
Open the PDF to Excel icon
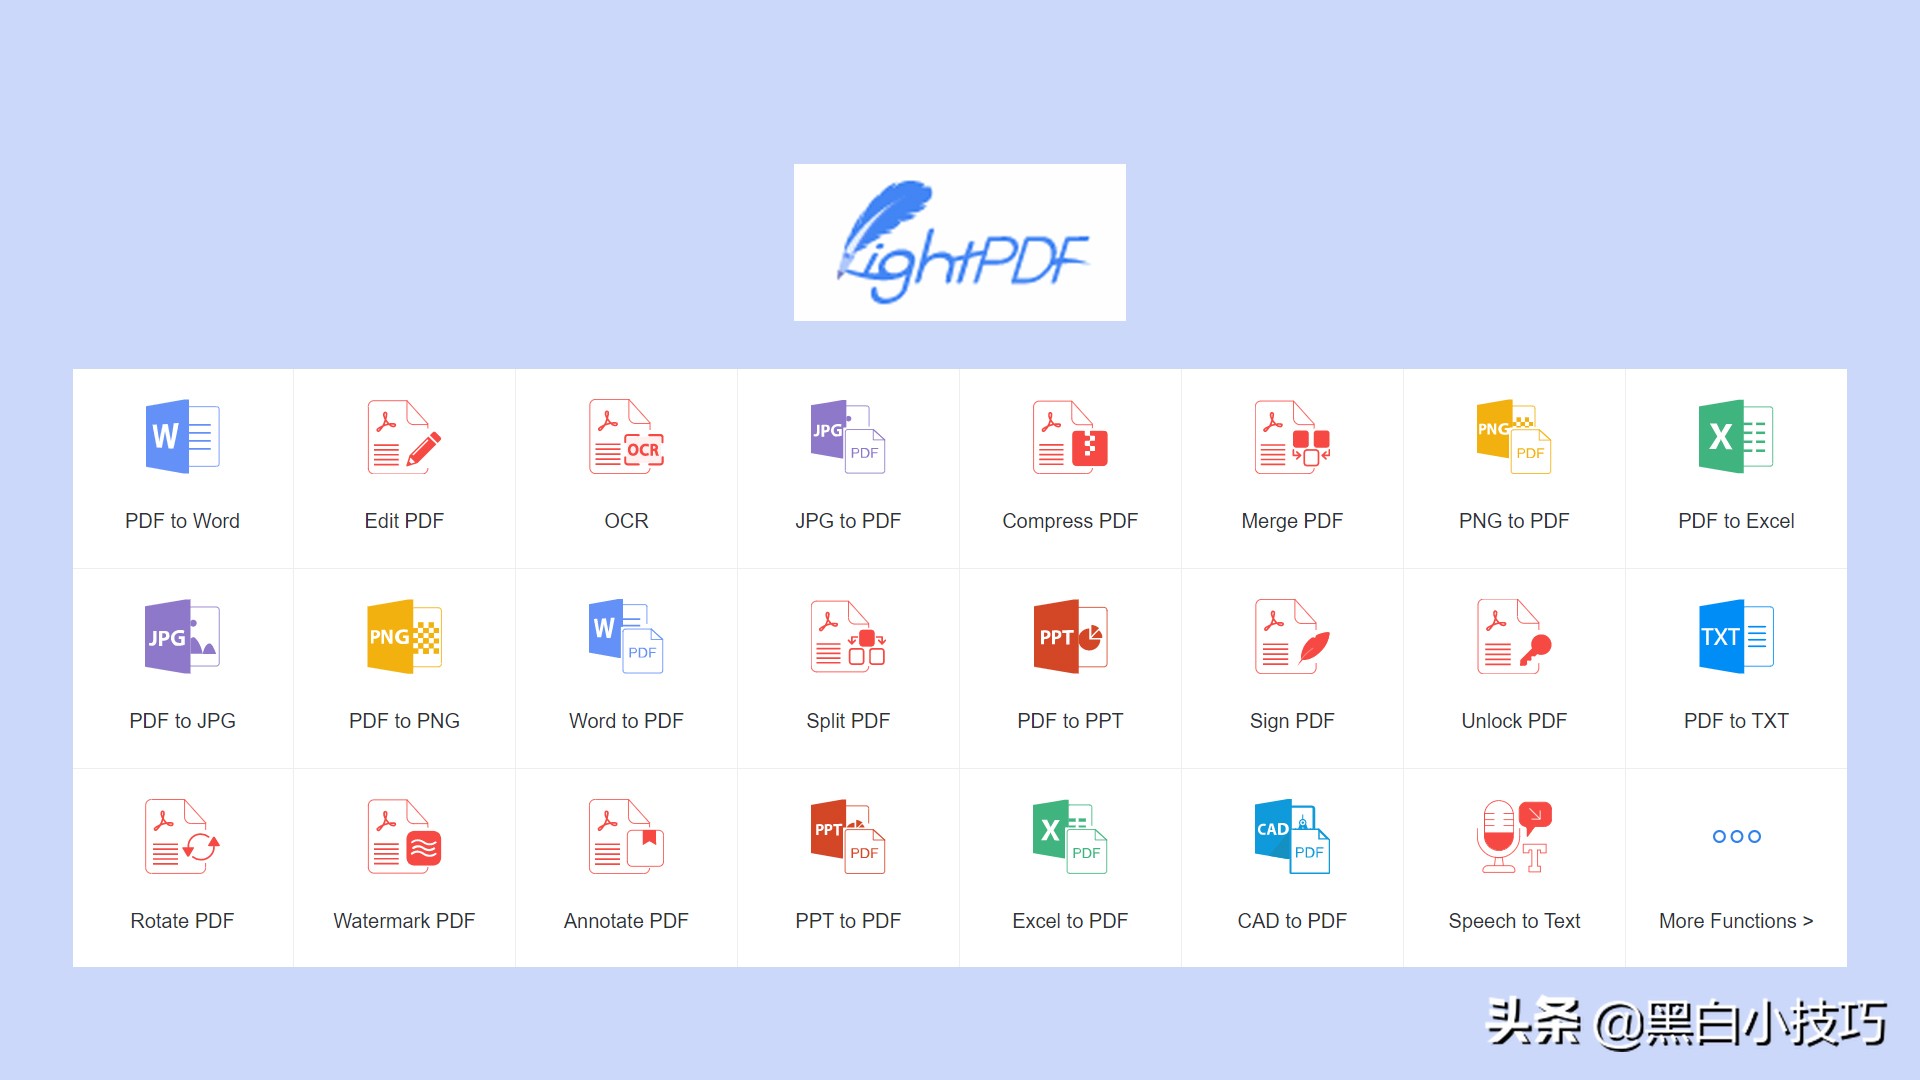1736,437
